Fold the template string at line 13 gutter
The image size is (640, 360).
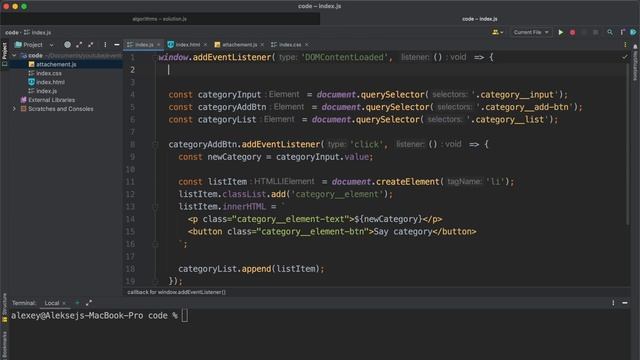tap(155, 207)
